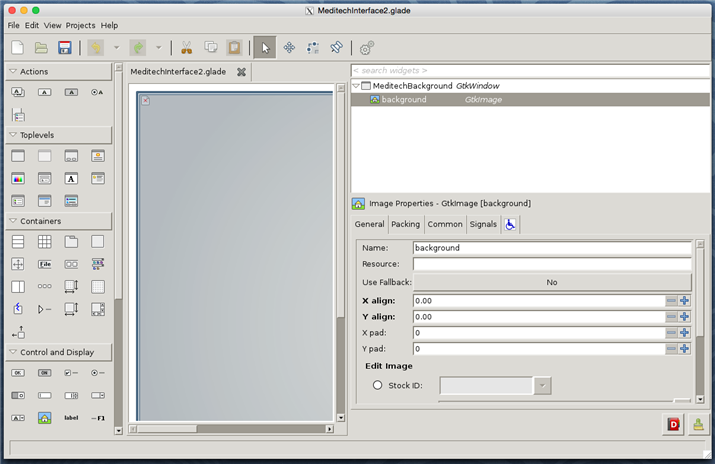Click the search widgets field
Screen dimensions: 715x464
coord(530,70)
